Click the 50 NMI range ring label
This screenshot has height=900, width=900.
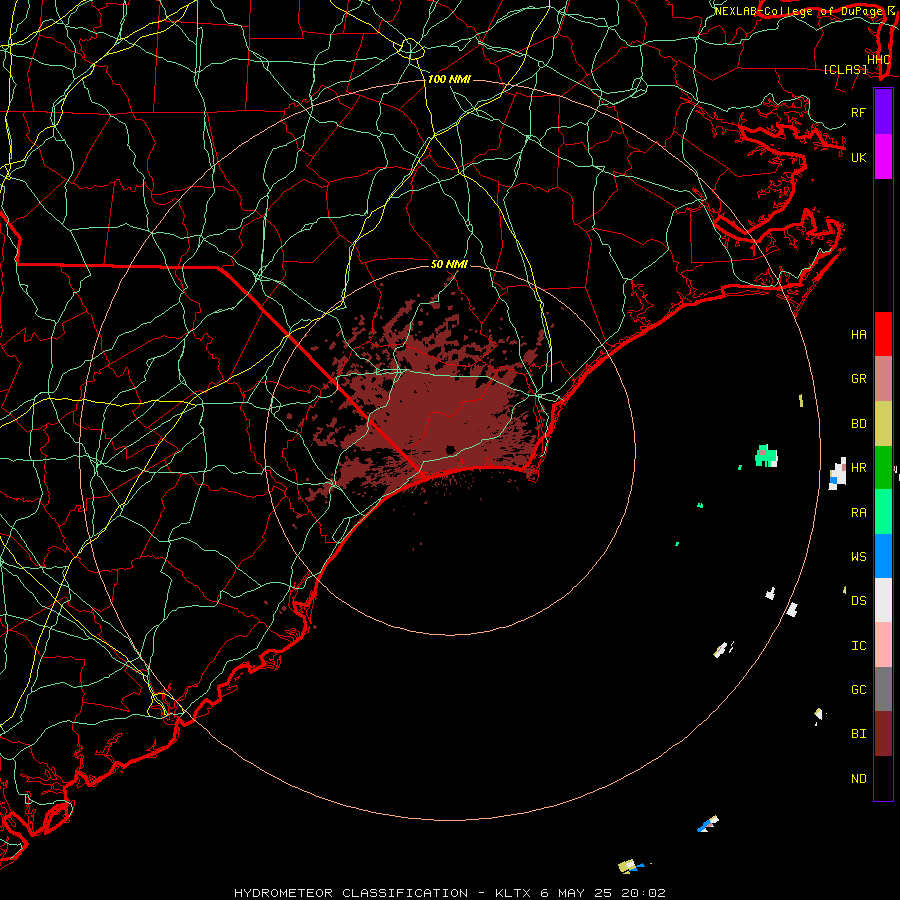(x=449, y=264)
